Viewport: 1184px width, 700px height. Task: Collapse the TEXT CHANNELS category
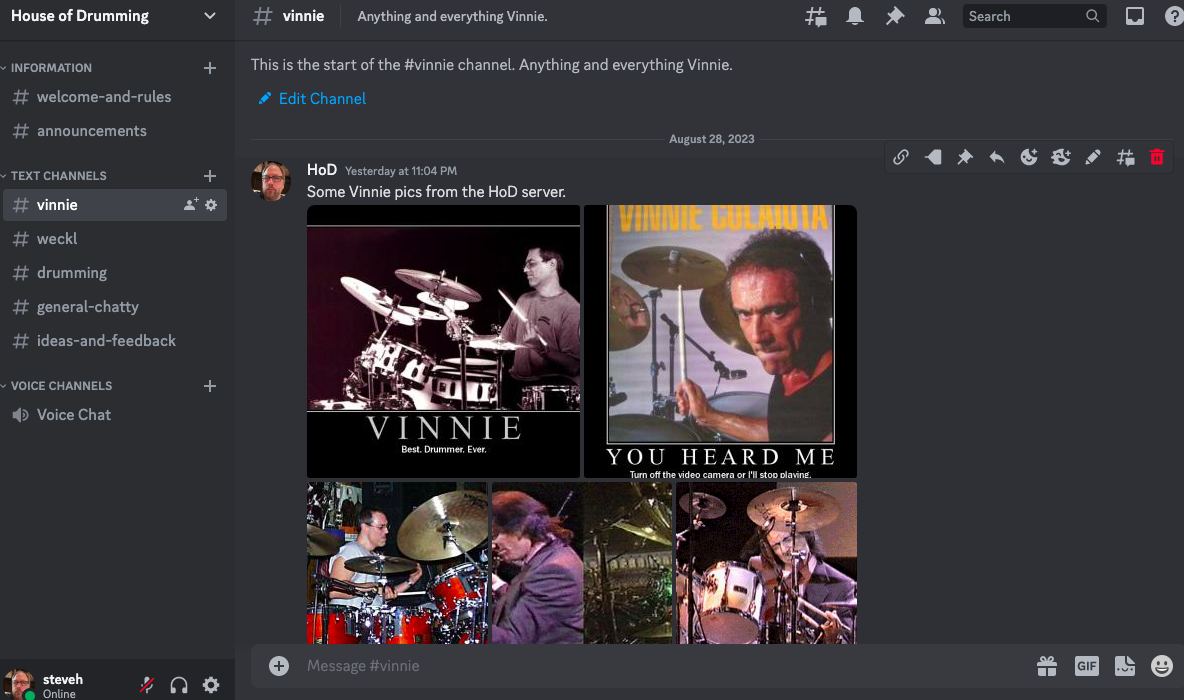58,176
